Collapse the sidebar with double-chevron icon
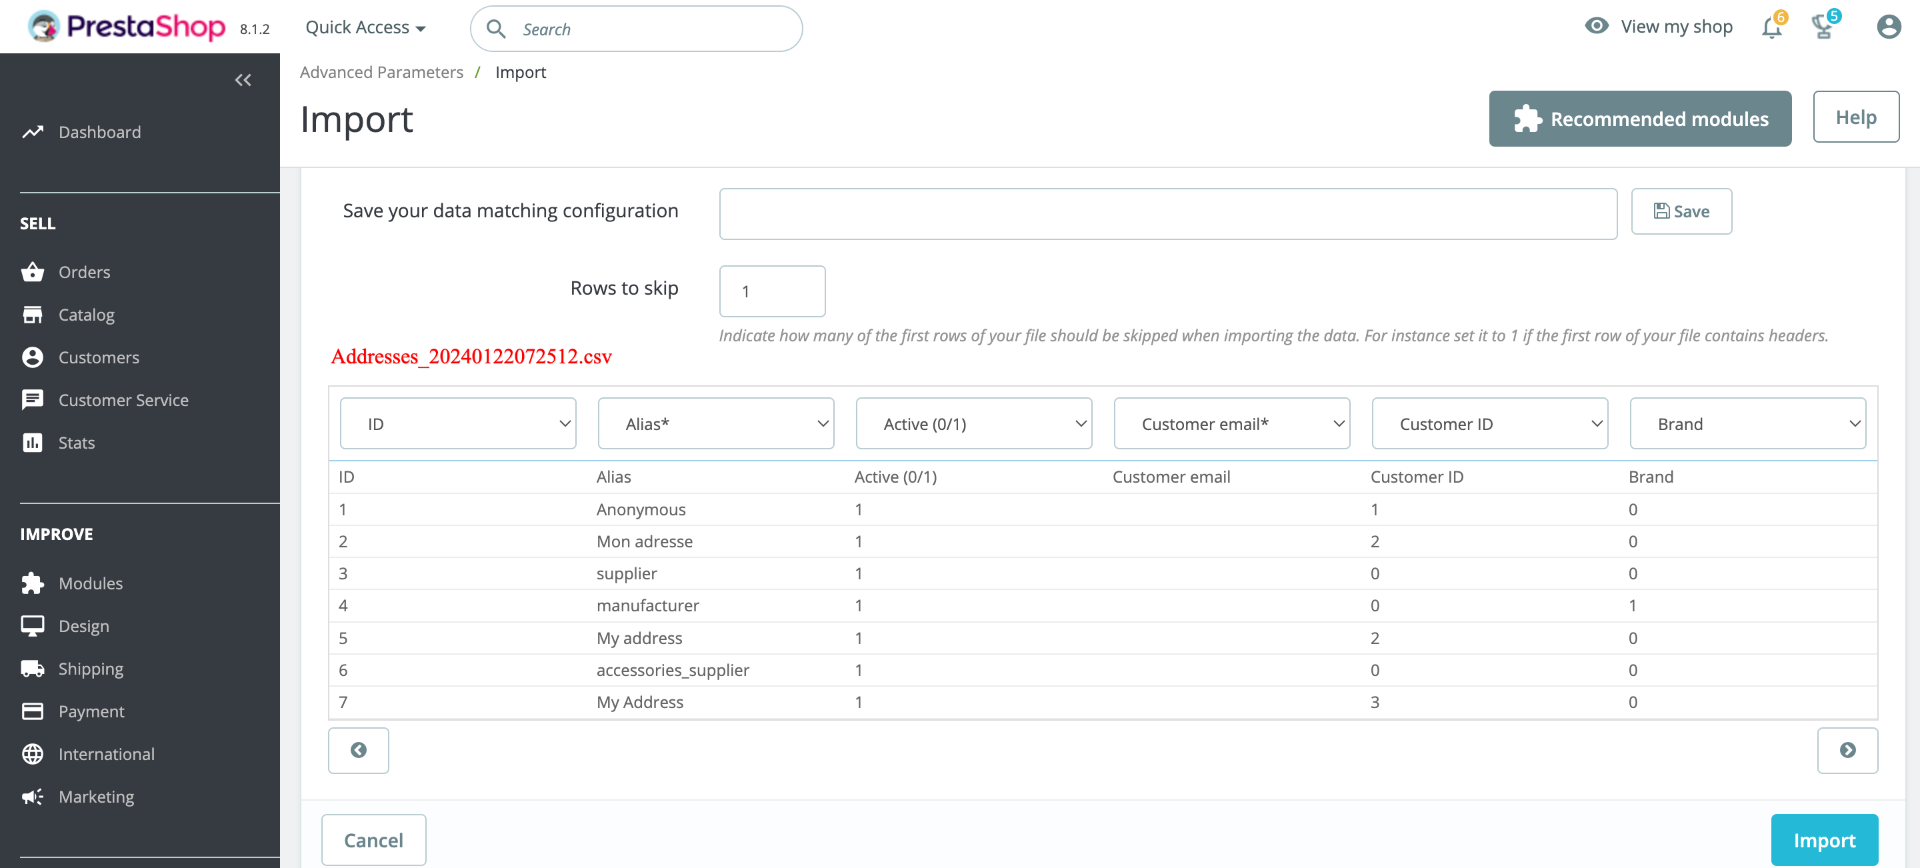 (x=243, y=80)
